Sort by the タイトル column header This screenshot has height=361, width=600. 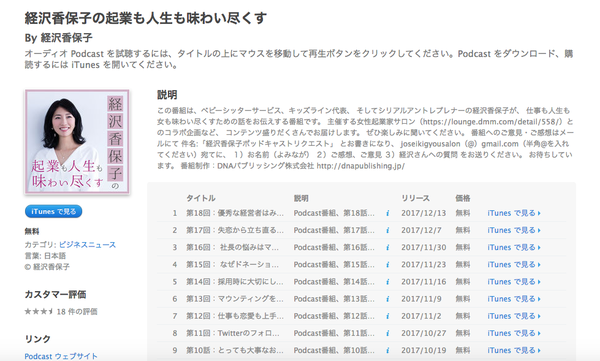point(201,198)
